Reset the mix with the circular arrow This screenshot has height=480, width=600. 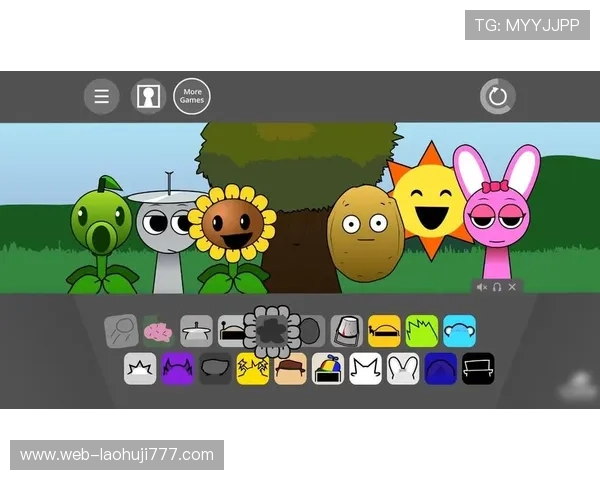tap(498, 96)
